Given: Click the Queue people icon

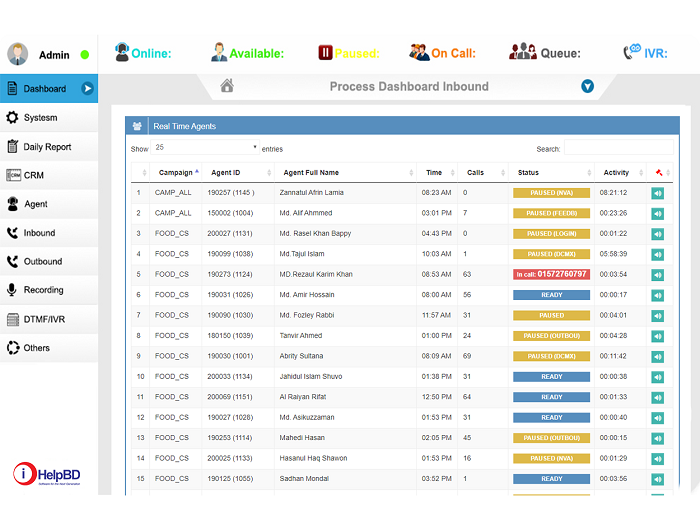Looking at the screenshot, I should (522, 53).
